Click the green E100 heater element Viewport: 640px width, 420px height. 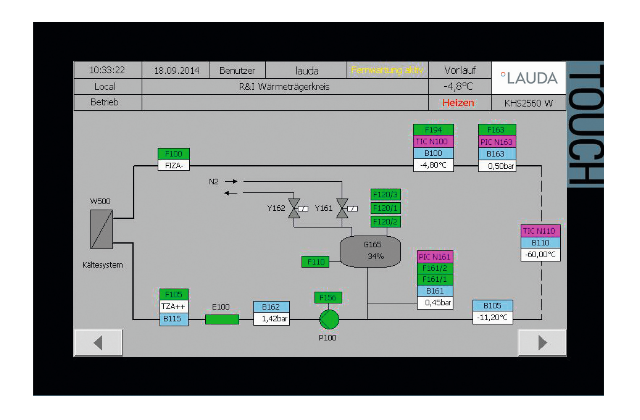pyautogui.click(x=222, y=319)
